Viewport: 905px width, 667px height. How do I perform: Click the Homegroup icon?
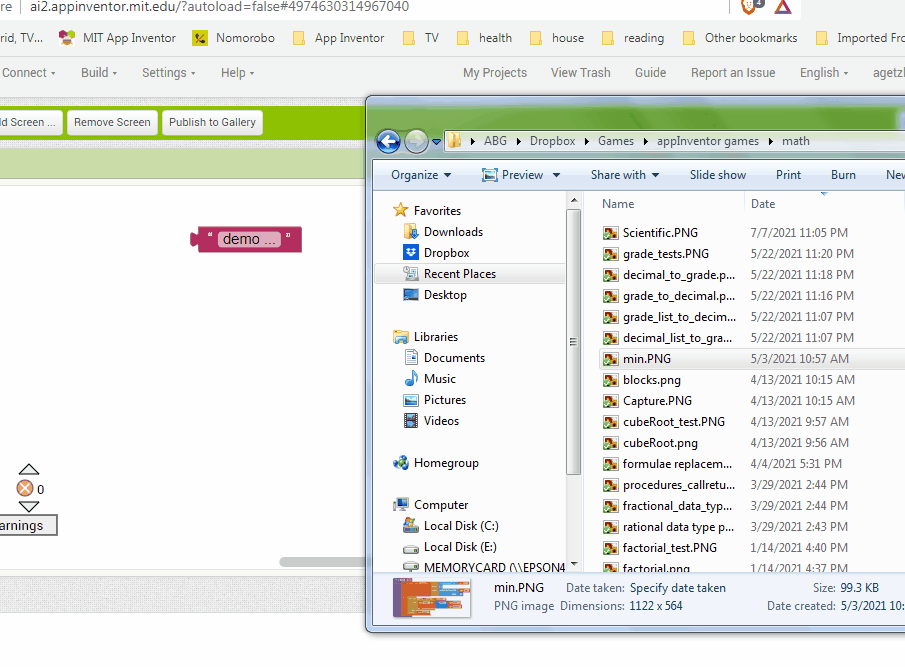coord(401,463)
